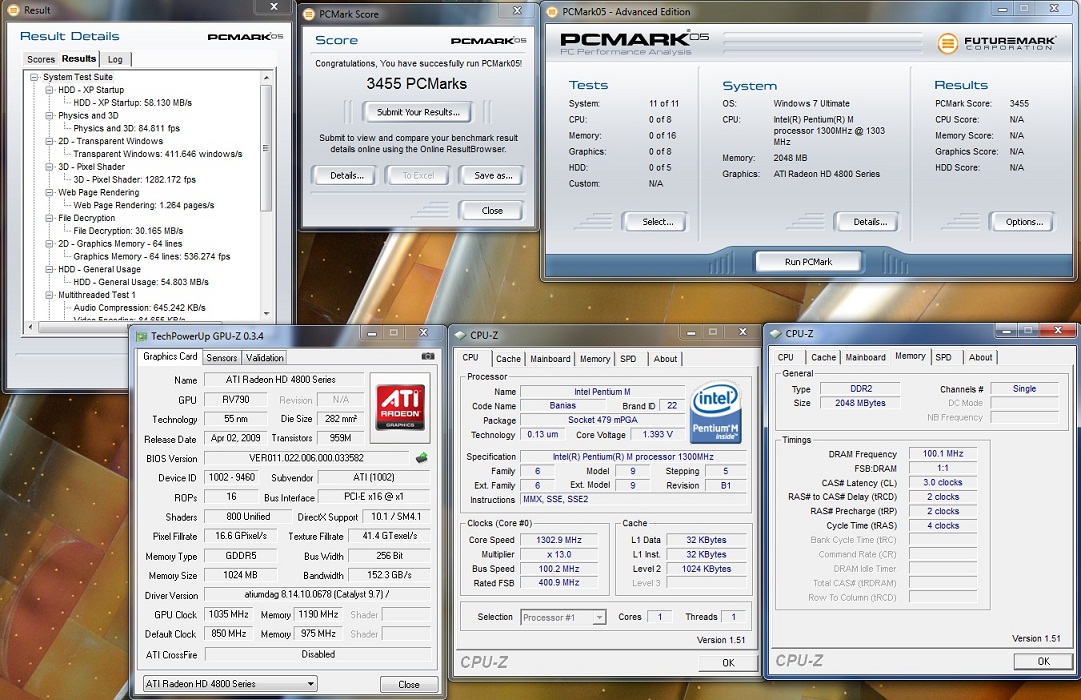Click vertical scrollbar in Result Details tree
Image resolution: width=1081 pixels, height=700 pixels.
click(x=266, y=148)
